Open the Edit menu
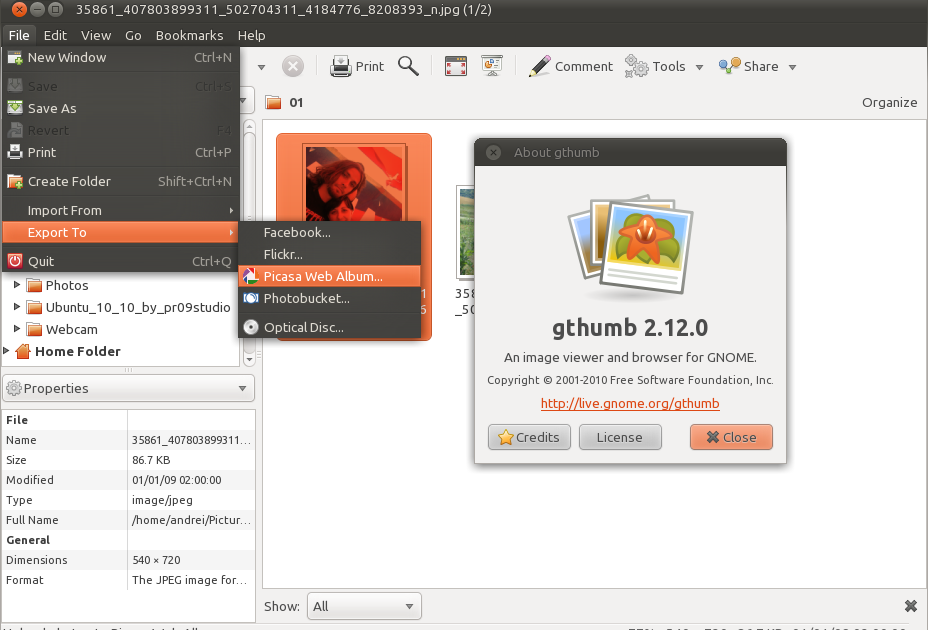This screenshot has height=630, width=928. tap(55, 35)
